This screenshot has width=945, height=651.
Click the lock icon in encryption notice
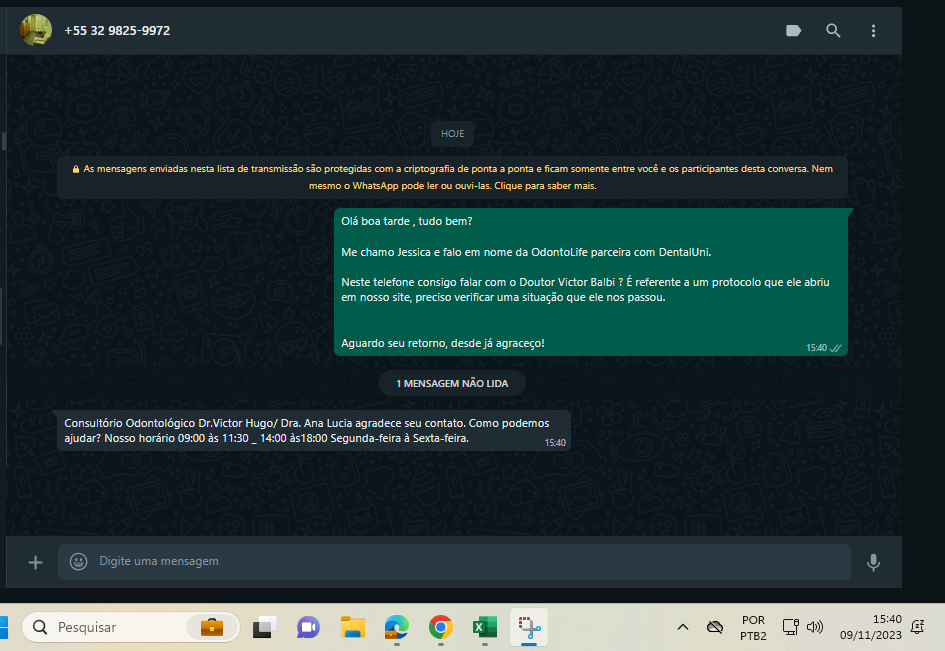(x=76, y=169)
